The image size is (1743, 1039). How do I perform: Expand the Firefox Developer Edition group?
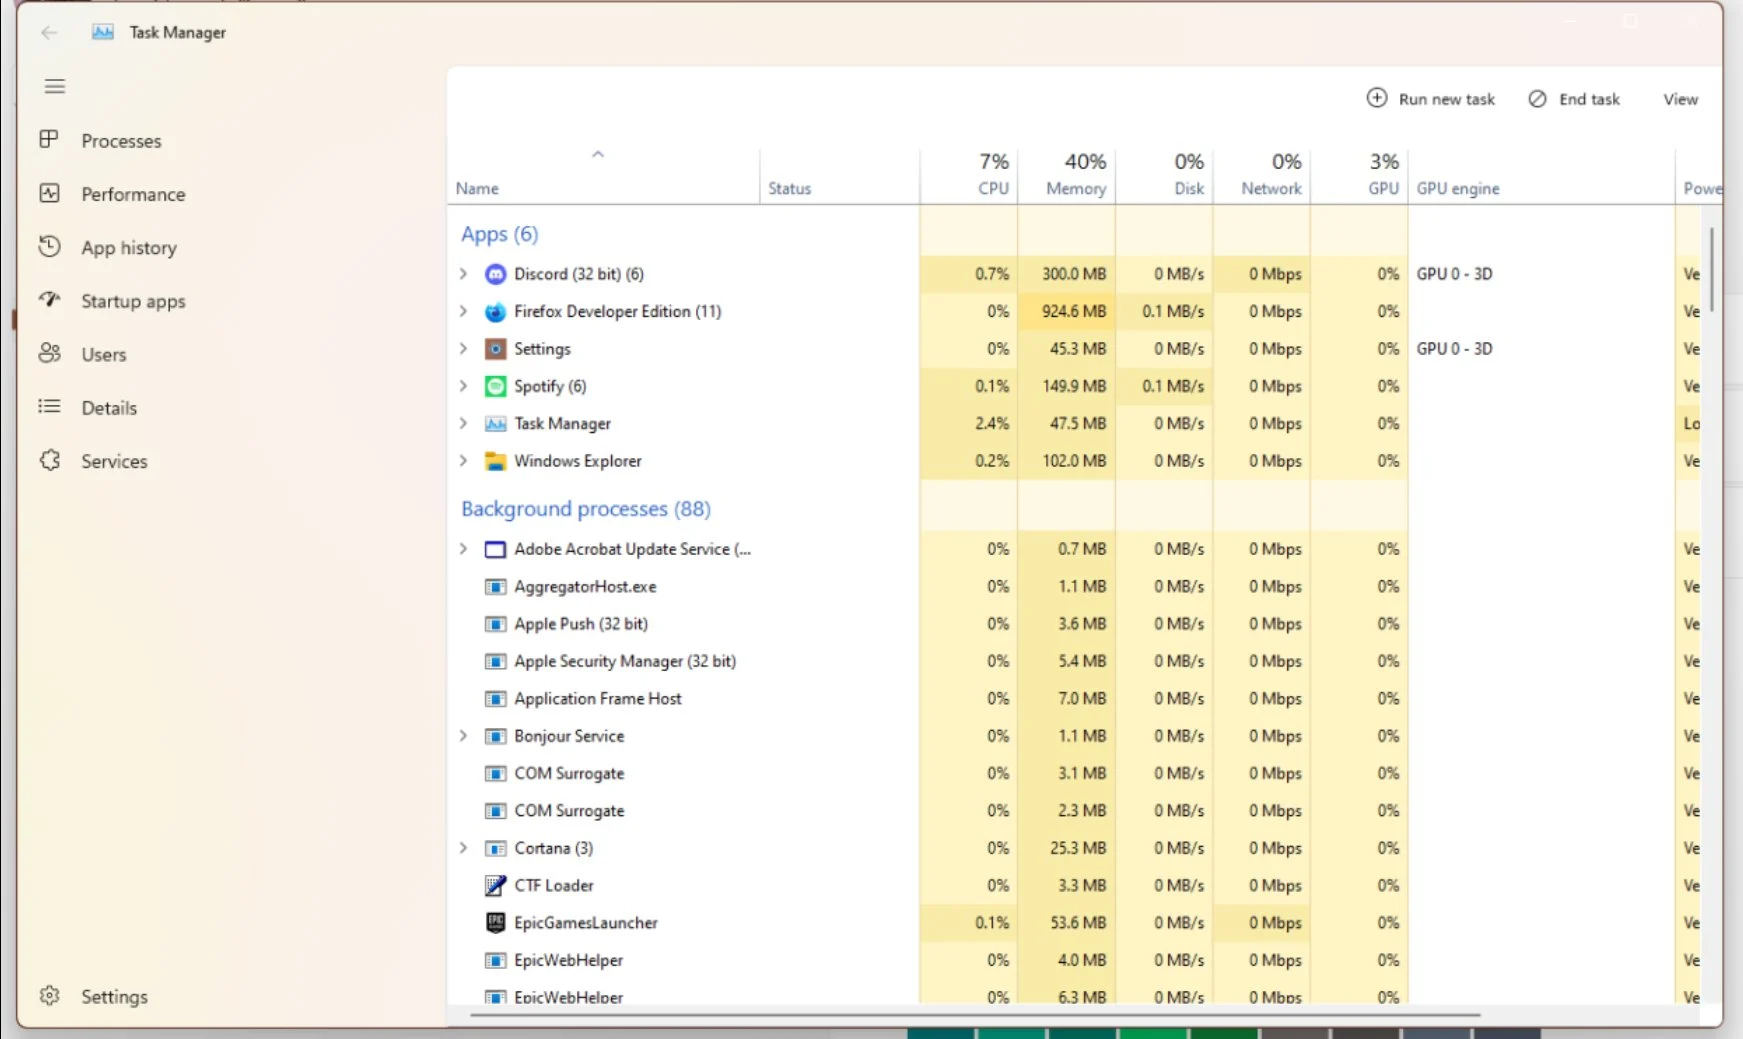(463, 311)
